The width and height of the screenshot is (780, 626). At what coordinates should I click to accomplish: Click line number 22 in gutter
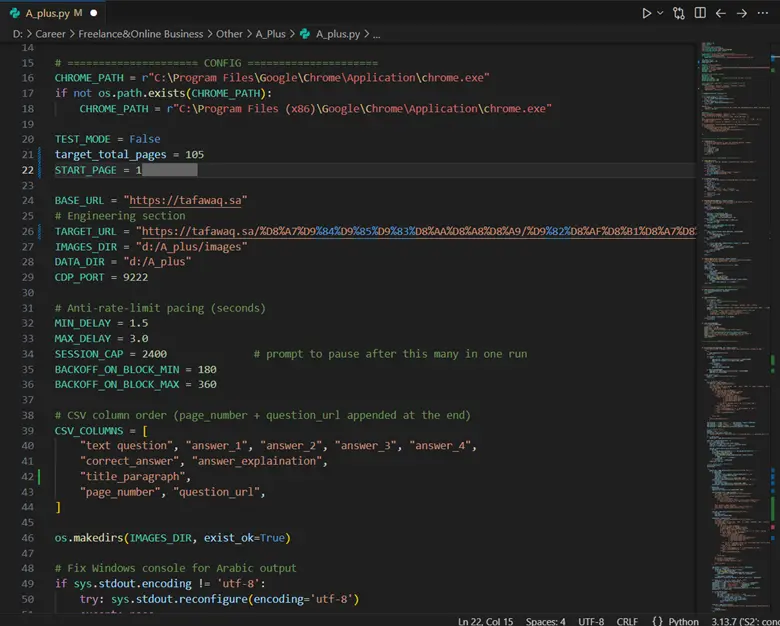tap(28, 170)
